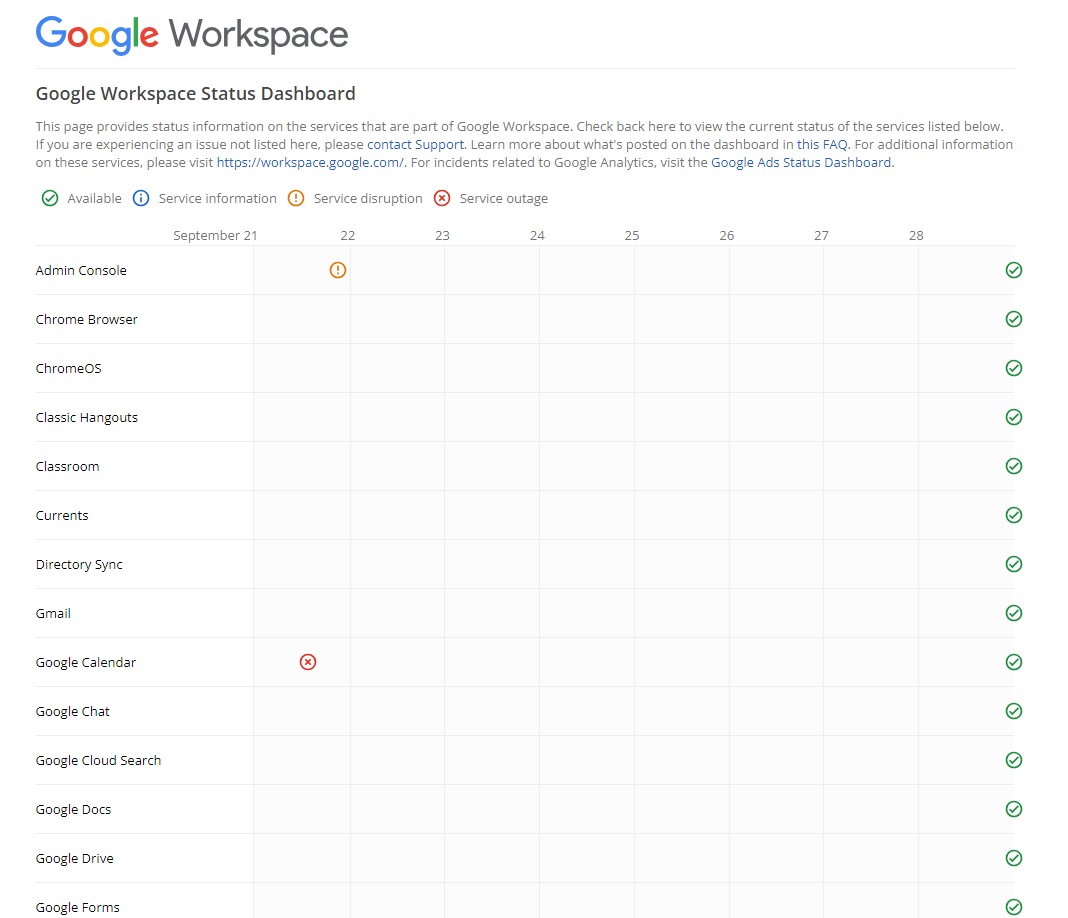Click Google Chat available checkmark icon
Image resolution: width=1068 pixels, height=918 pixels.
[x=1014, y=712]
